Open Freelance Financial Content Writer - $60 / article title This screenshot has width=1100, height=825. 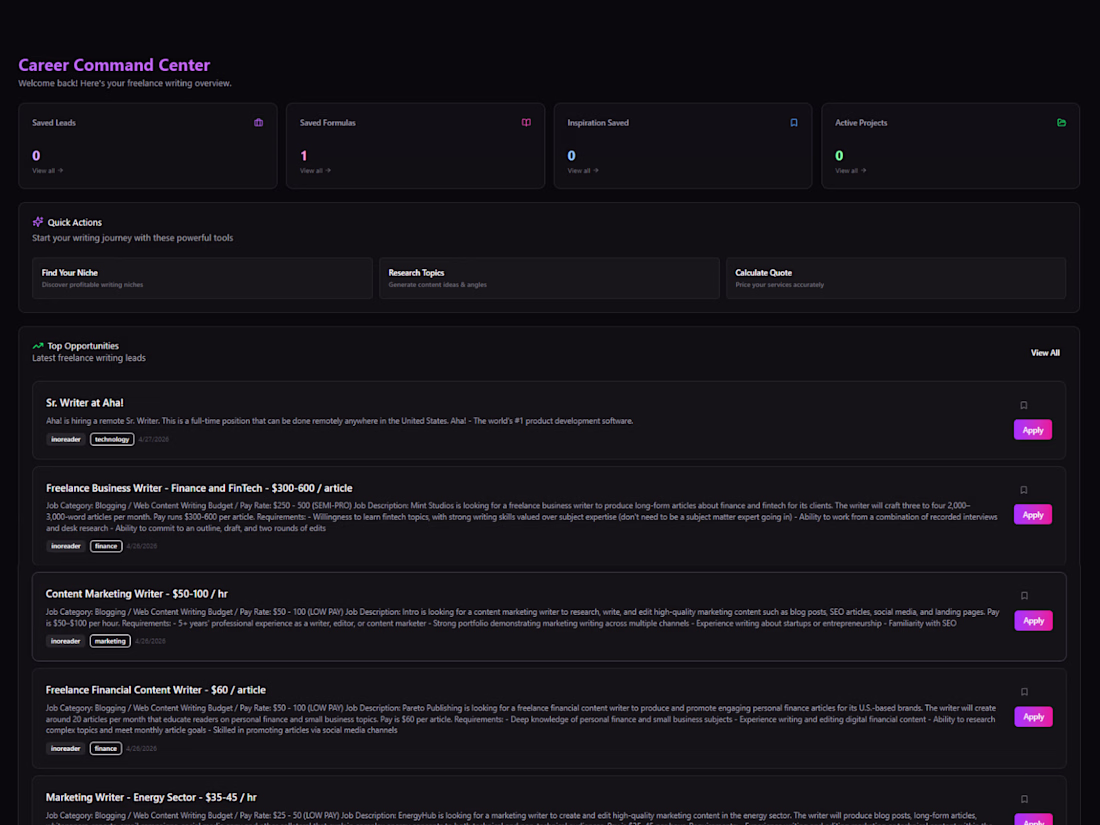156,690
